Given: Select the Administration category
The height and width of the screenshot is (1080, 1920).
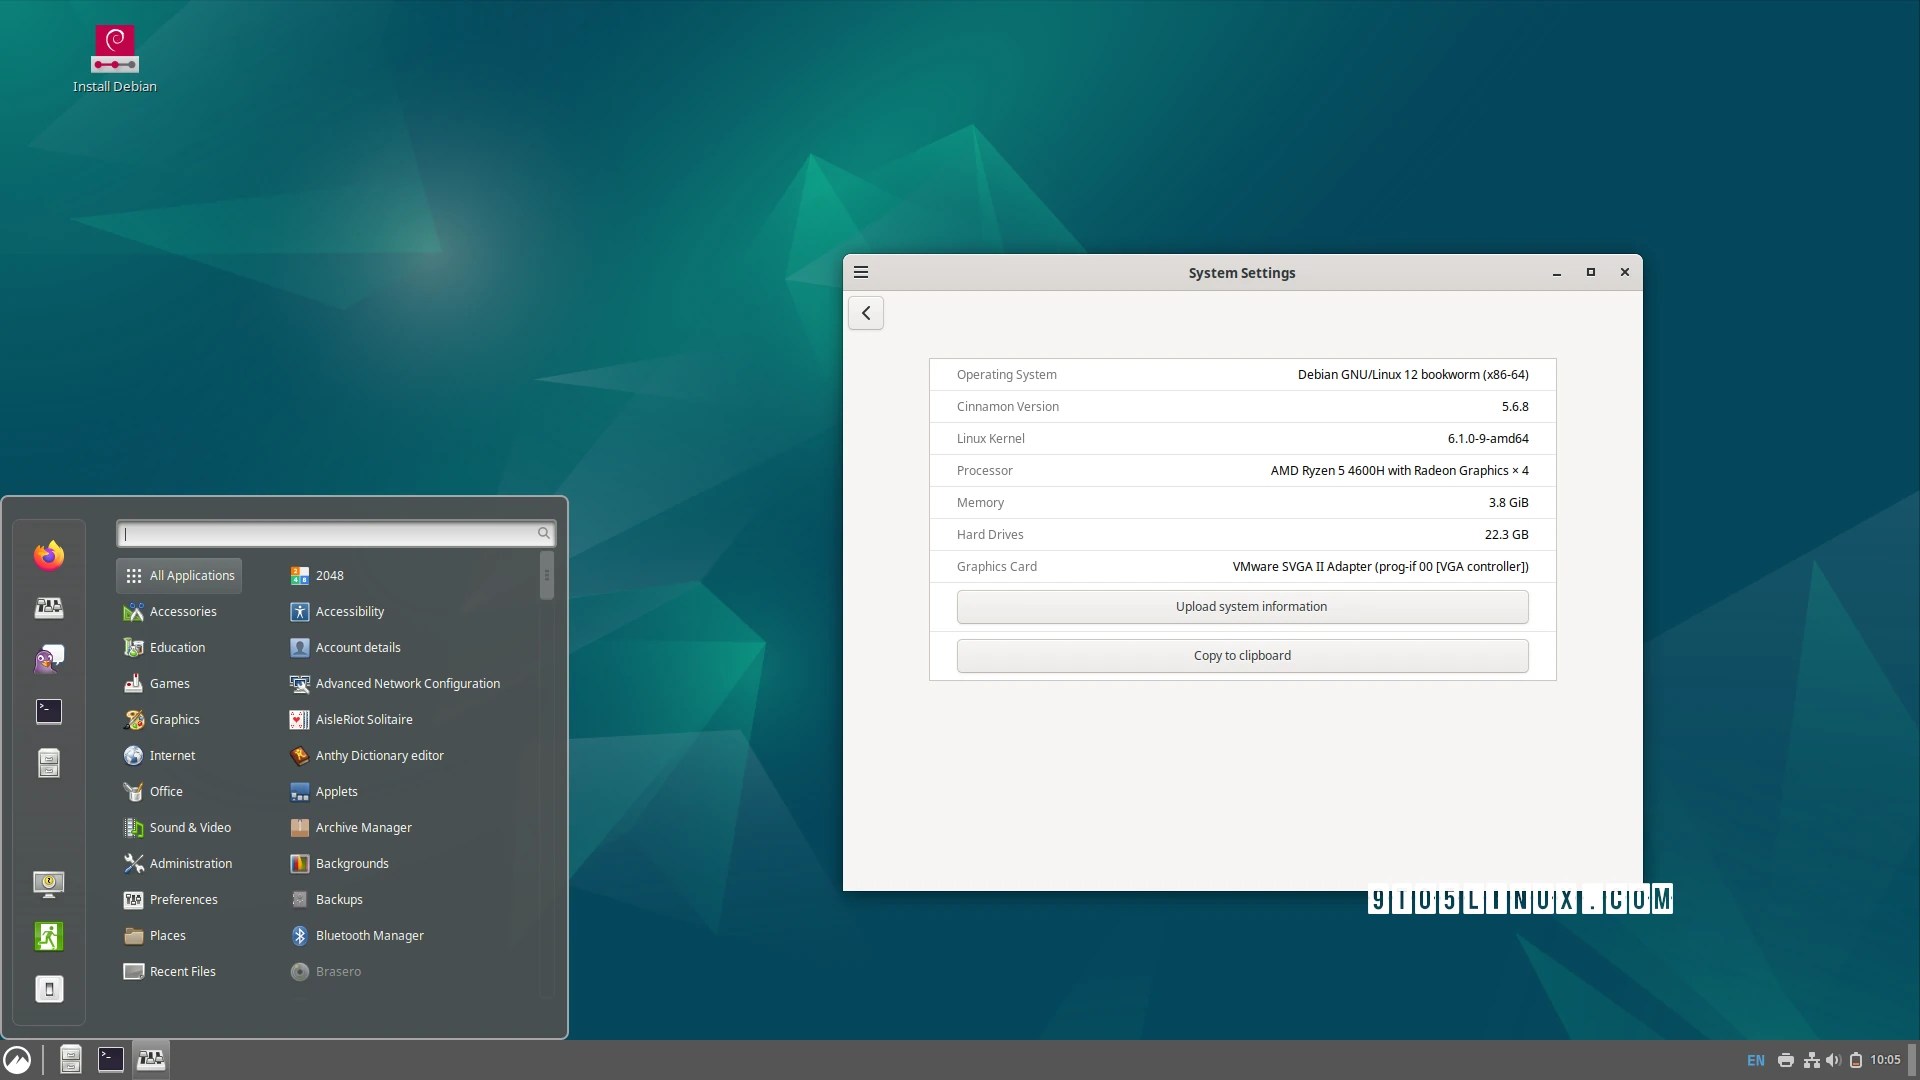Looking at the screenshot, I should (190, 863).
